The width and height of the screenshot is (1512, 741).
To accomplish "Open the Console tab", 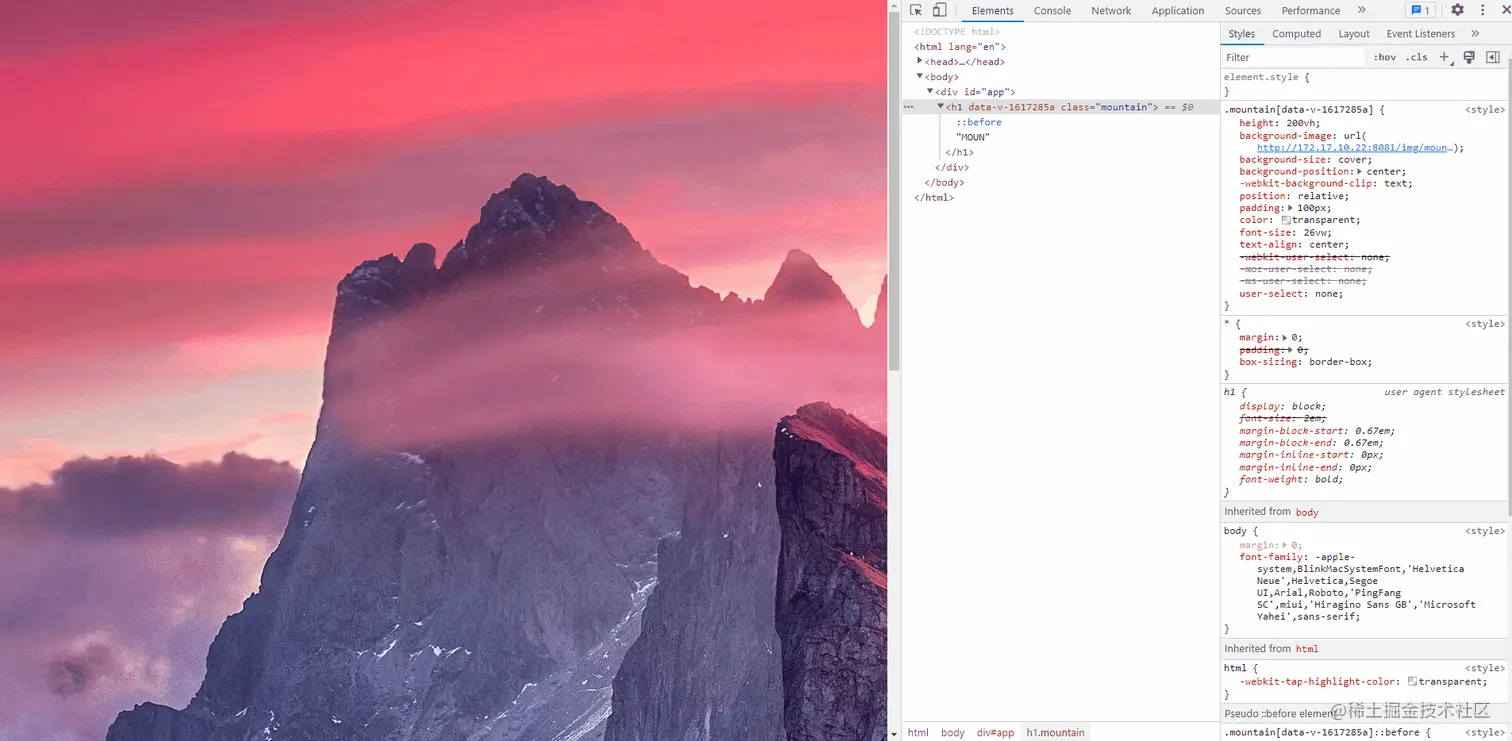I will [1052, 11].
